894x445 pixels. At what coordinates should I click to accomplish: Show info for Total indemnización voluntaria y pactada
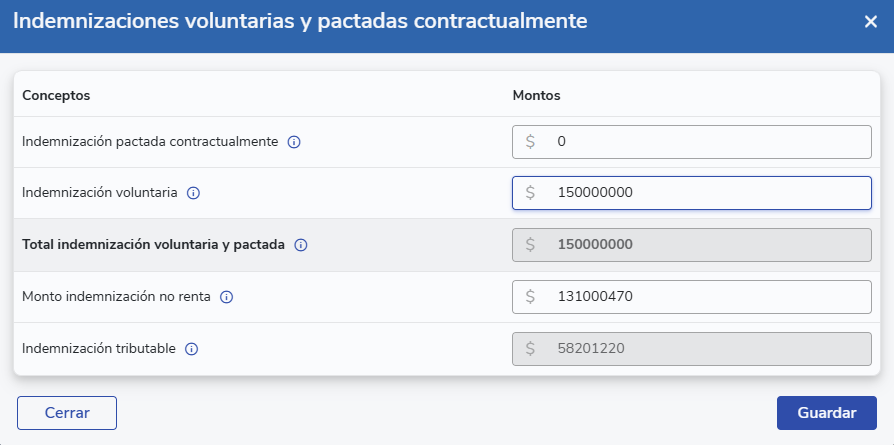point(301,245)
